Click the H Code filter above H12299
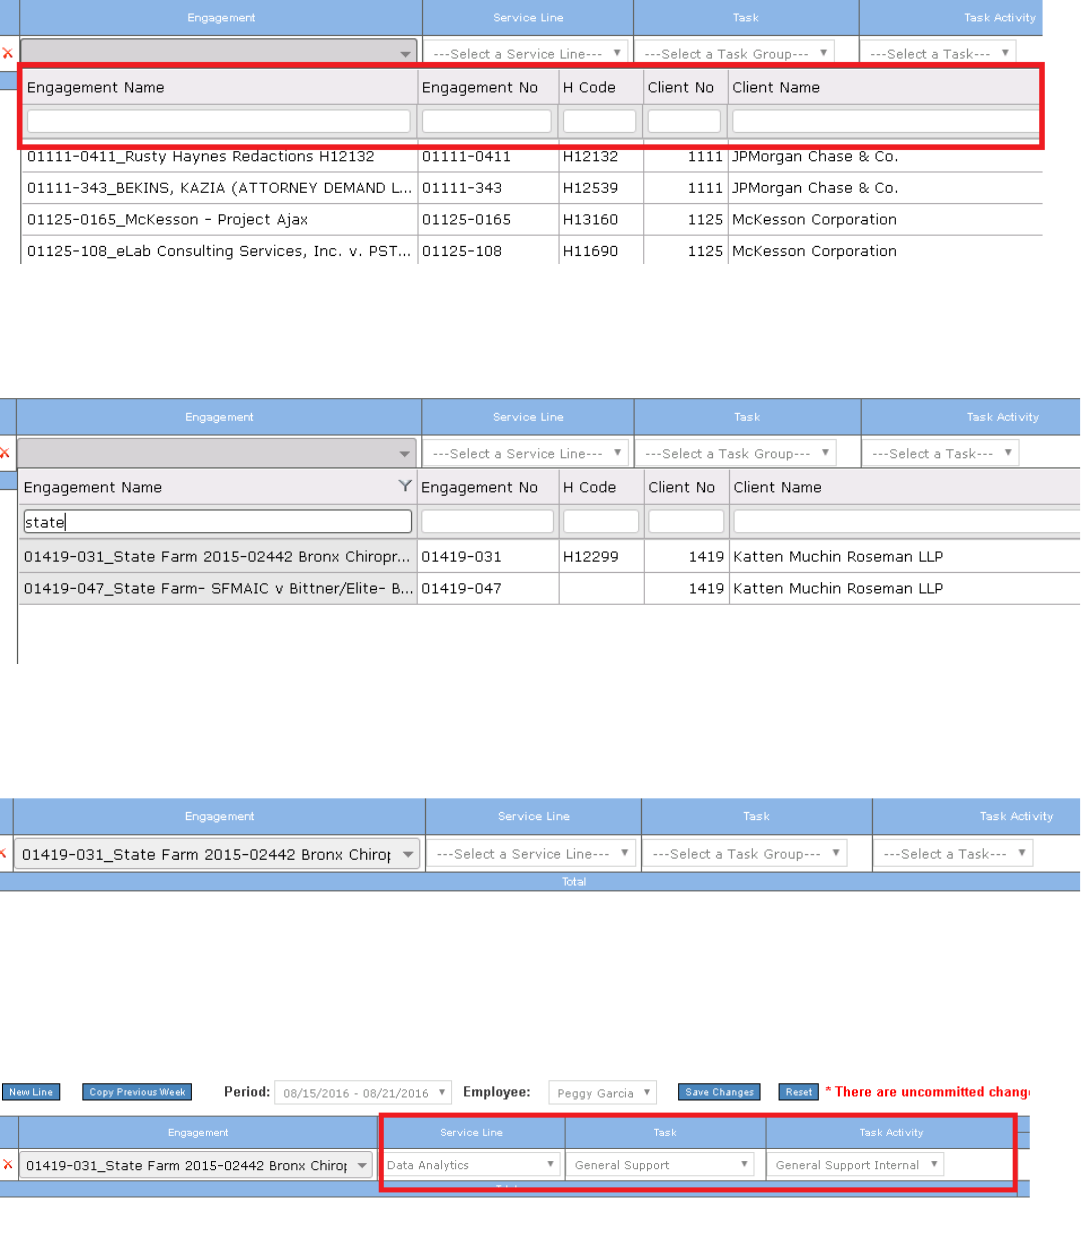1081x1246 pixels. coord(601,521)
